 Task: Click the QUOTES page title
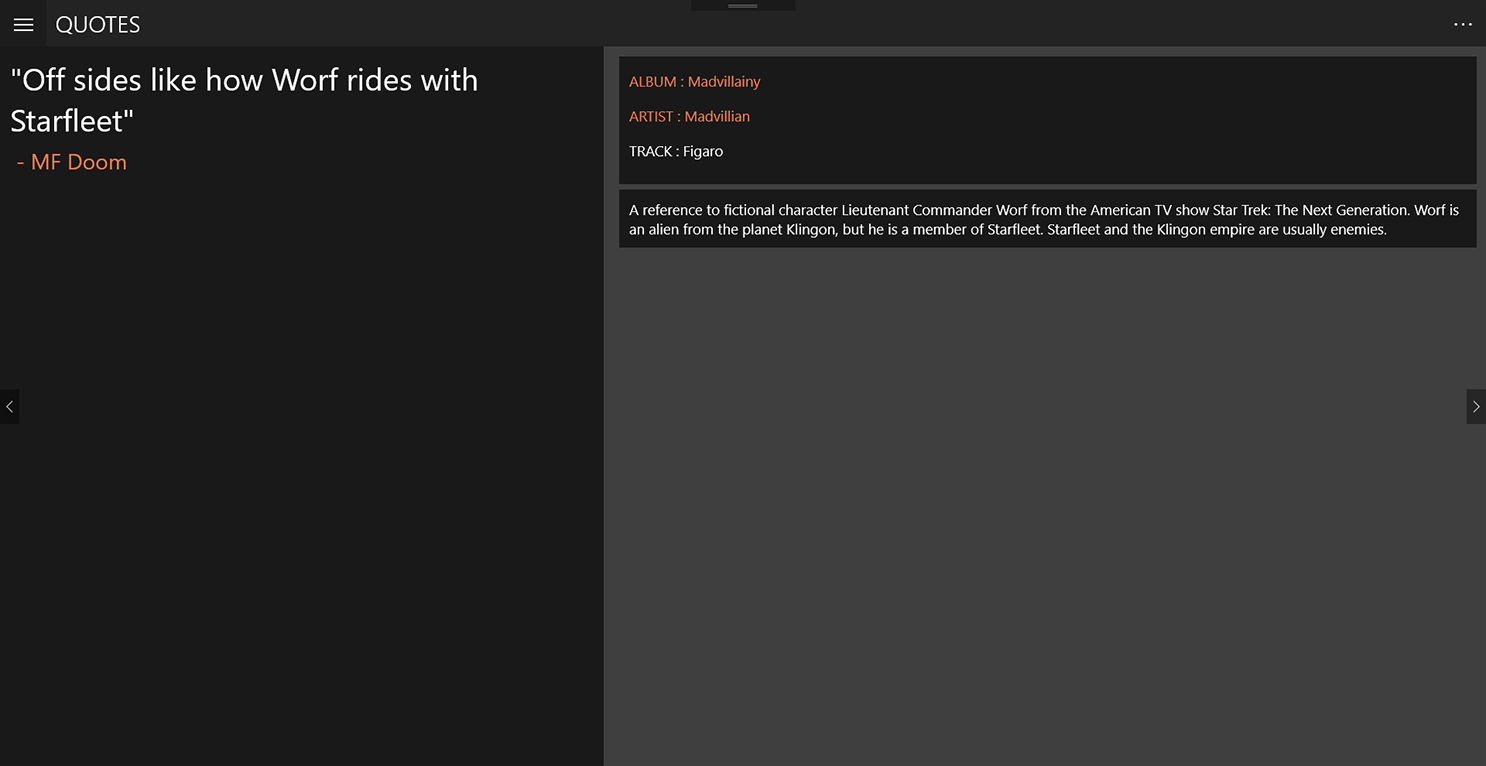pyautogui.click(x=98, y=25)
